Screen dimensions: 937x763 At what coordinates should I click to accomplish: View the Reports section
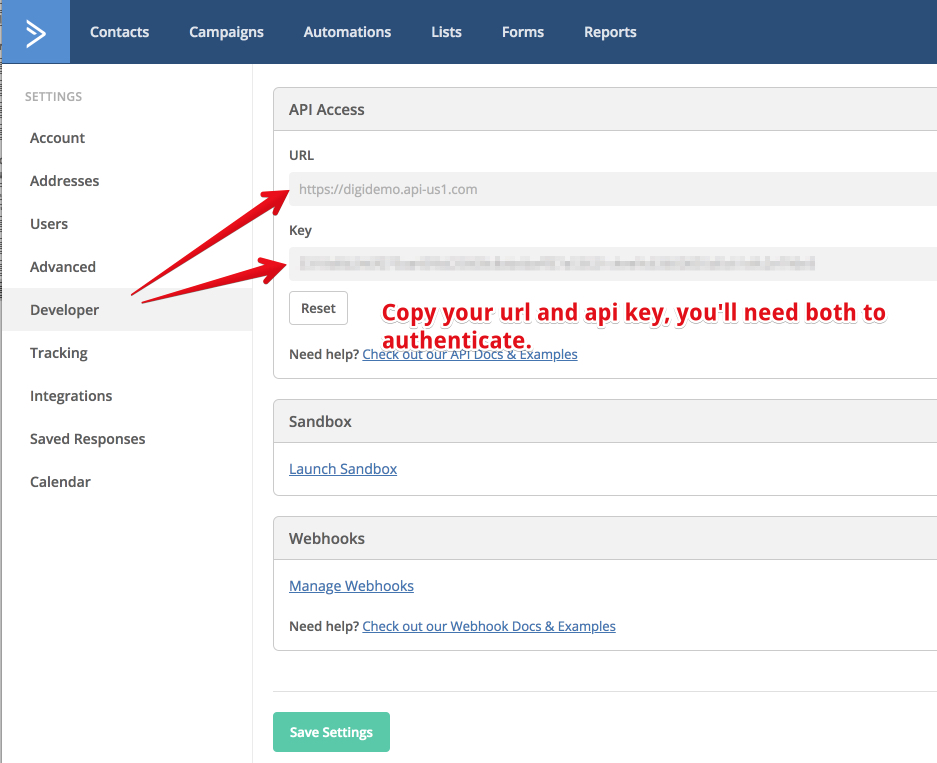[x=610, y=31]
